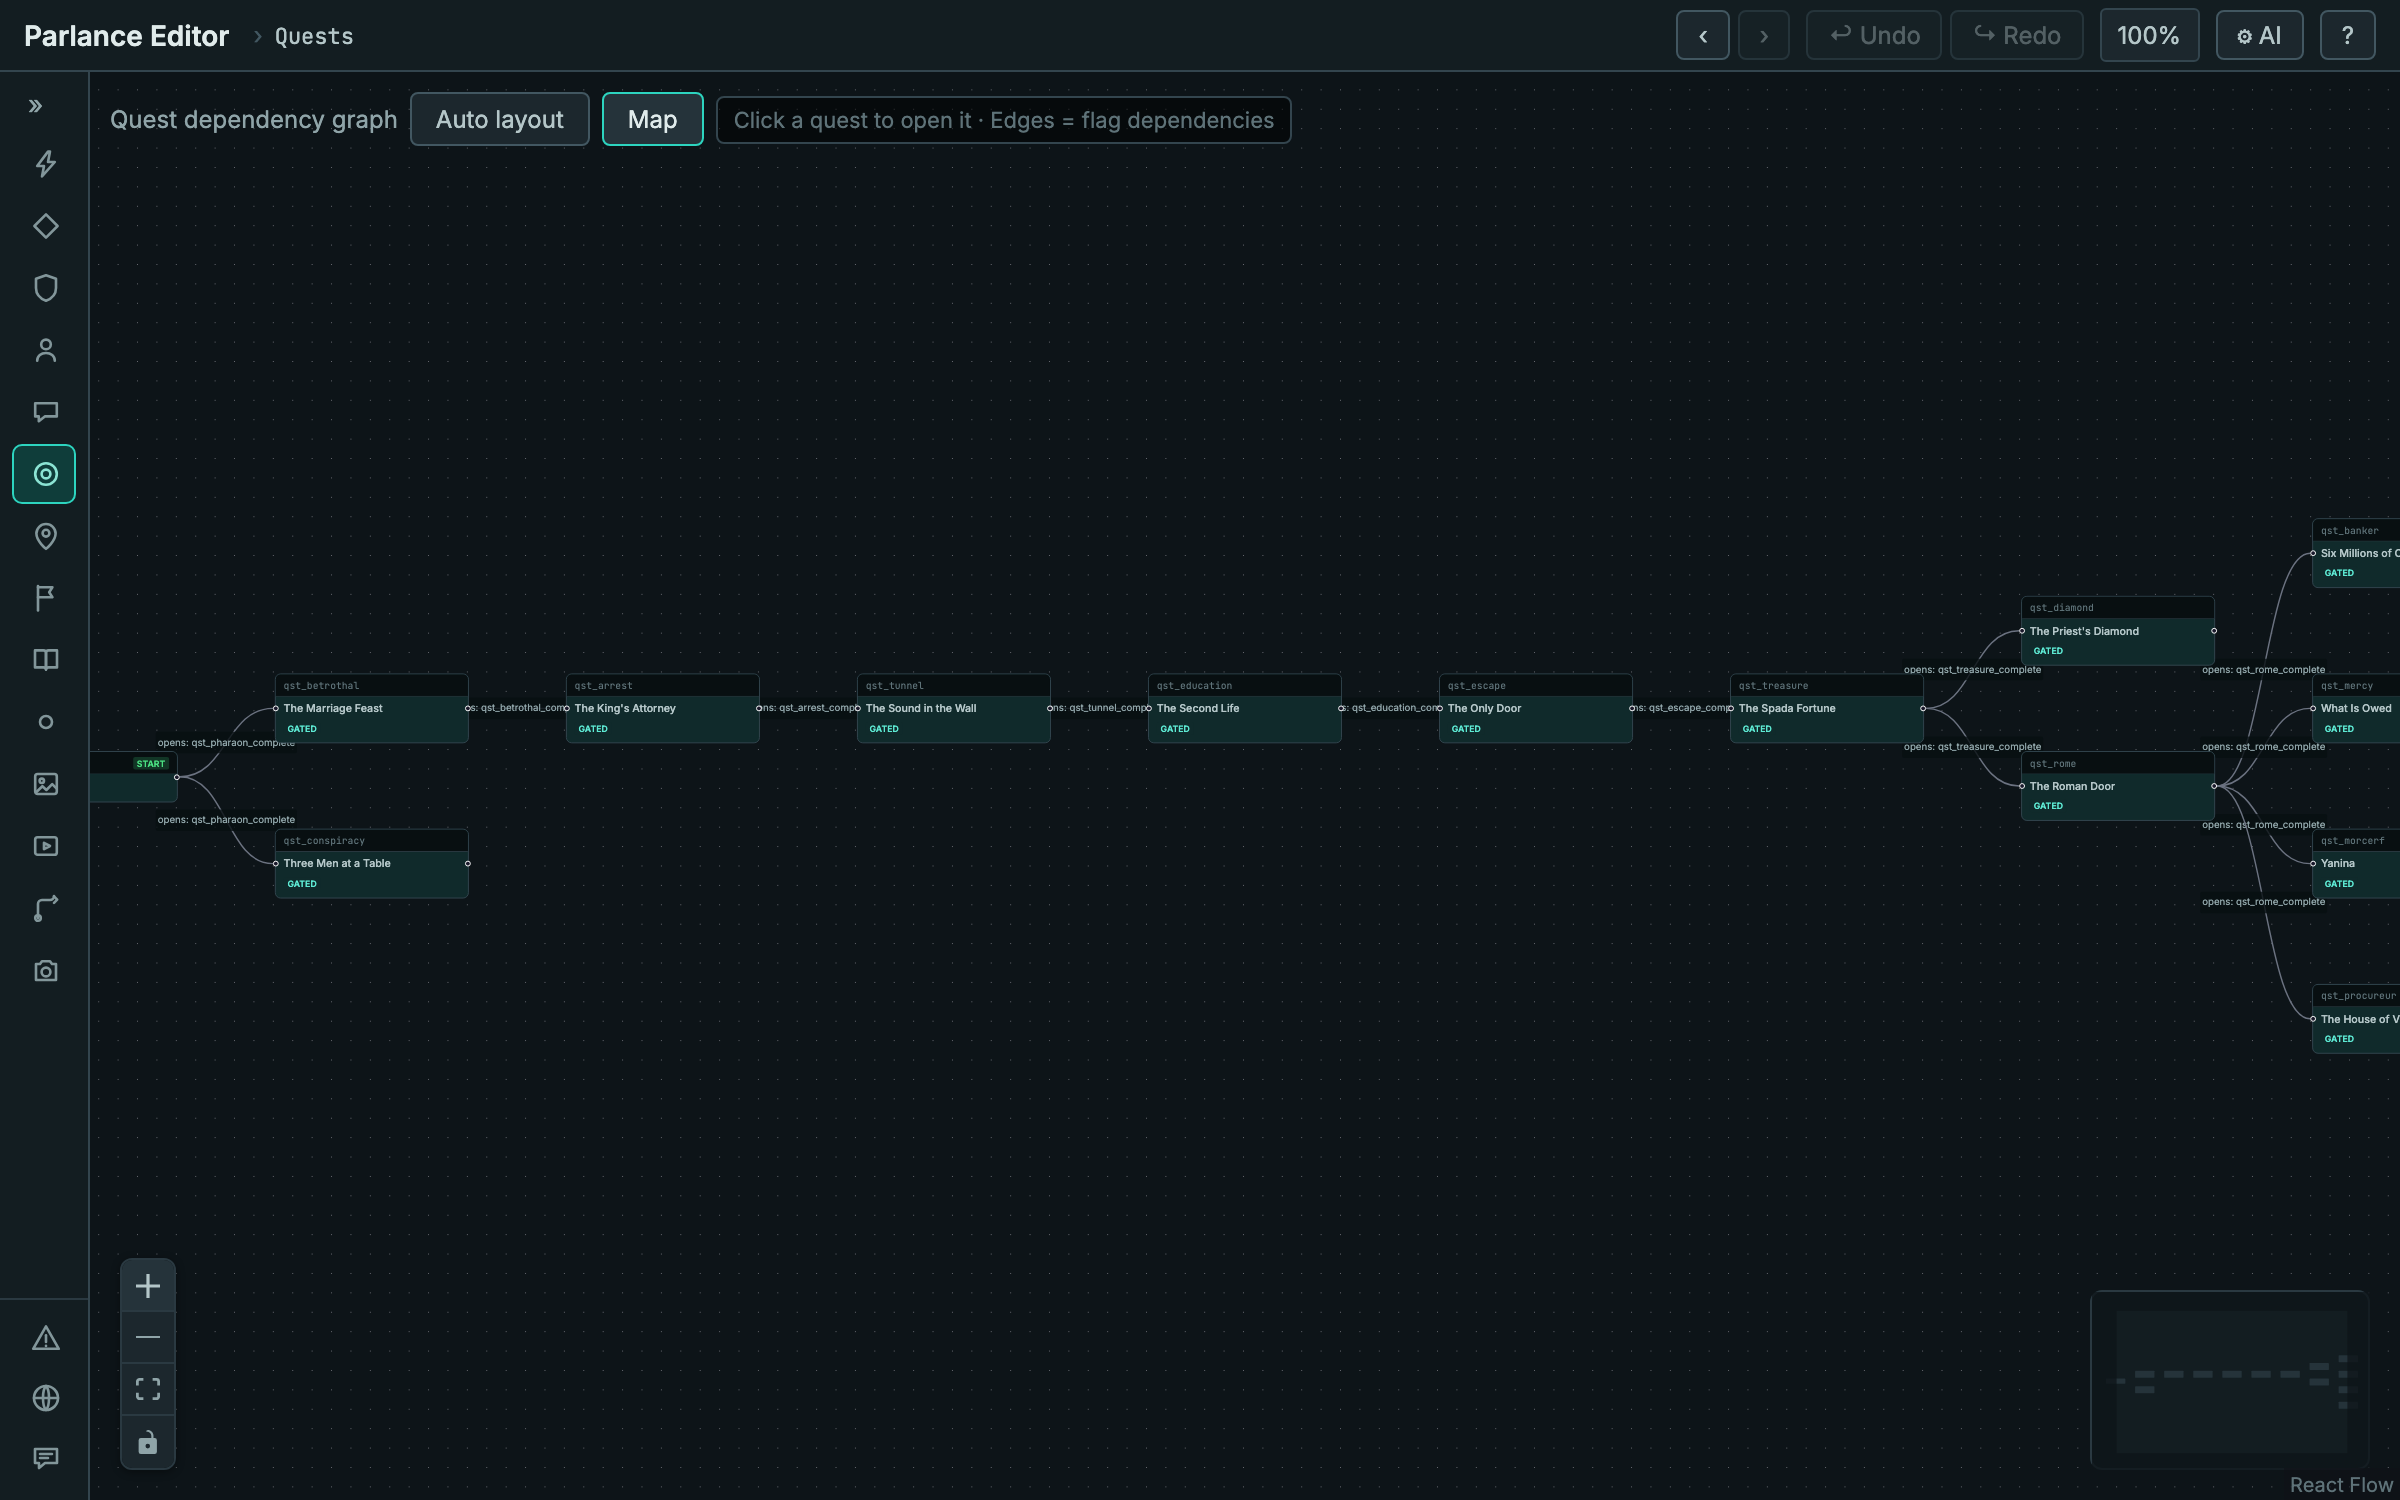2400x1500 pixels.
Task: Run Auto layout on the graph
Action: point(499,119)
